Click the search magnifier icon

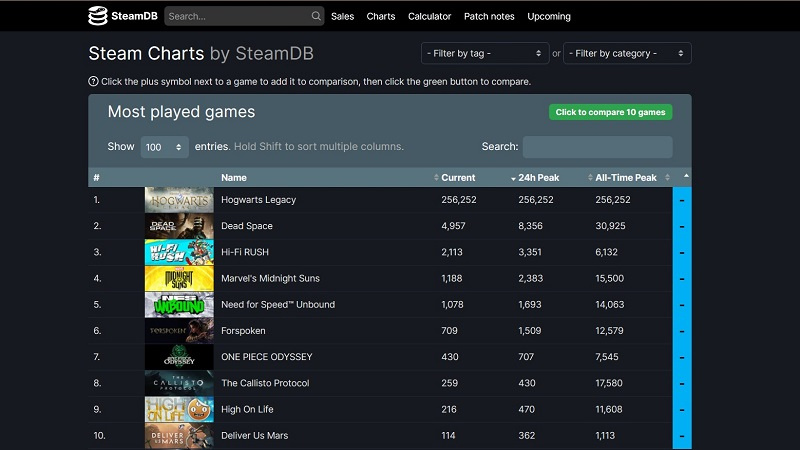coord(316,16)
